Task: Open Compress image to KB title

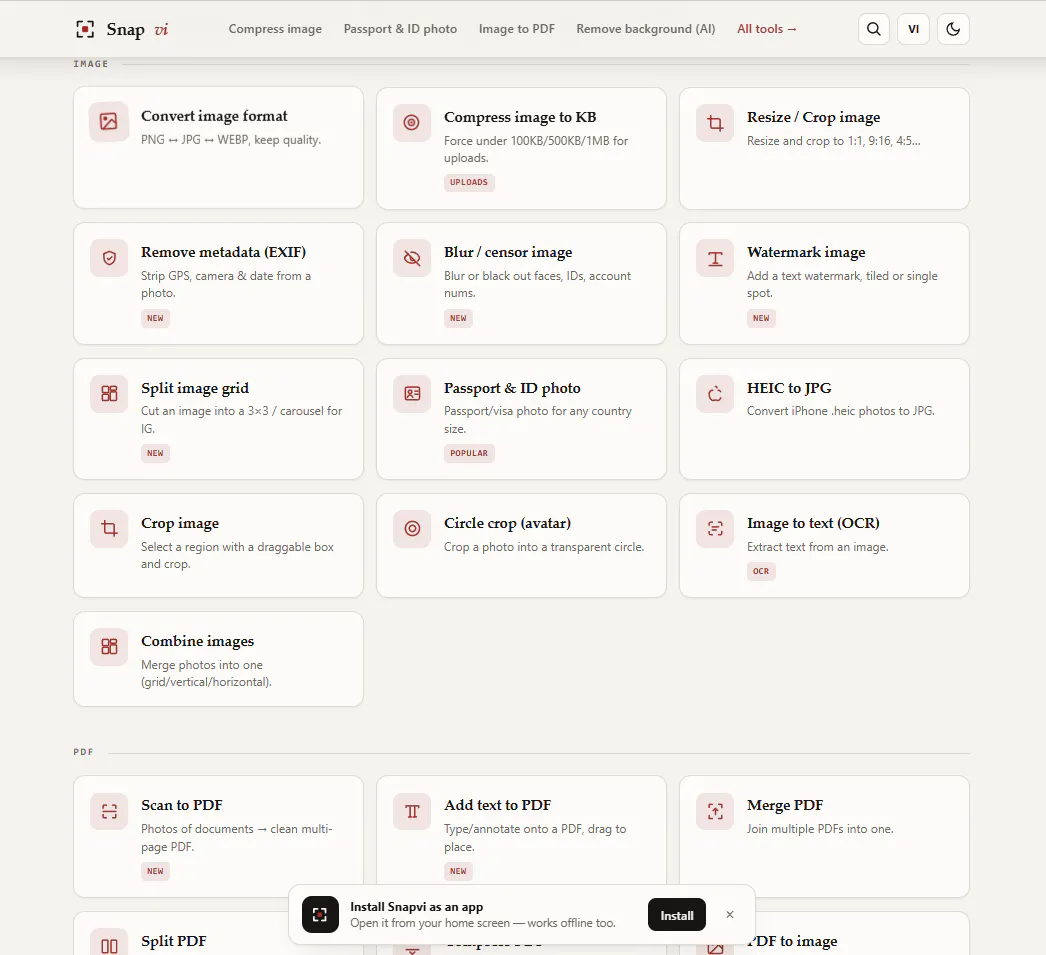Action: pos(520,117)
